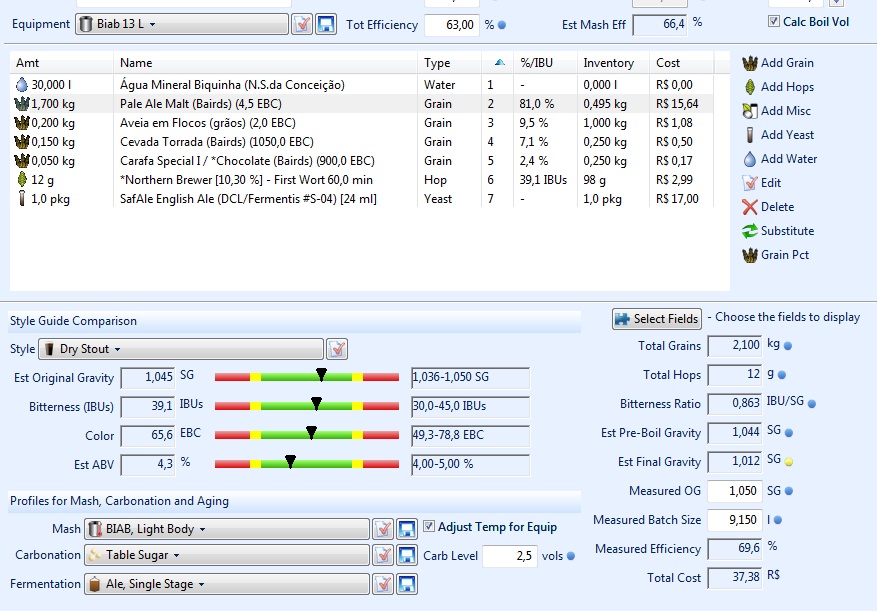Click the blue dot next to Bitterness Ratio
The image size is (877, 611).
812,403
